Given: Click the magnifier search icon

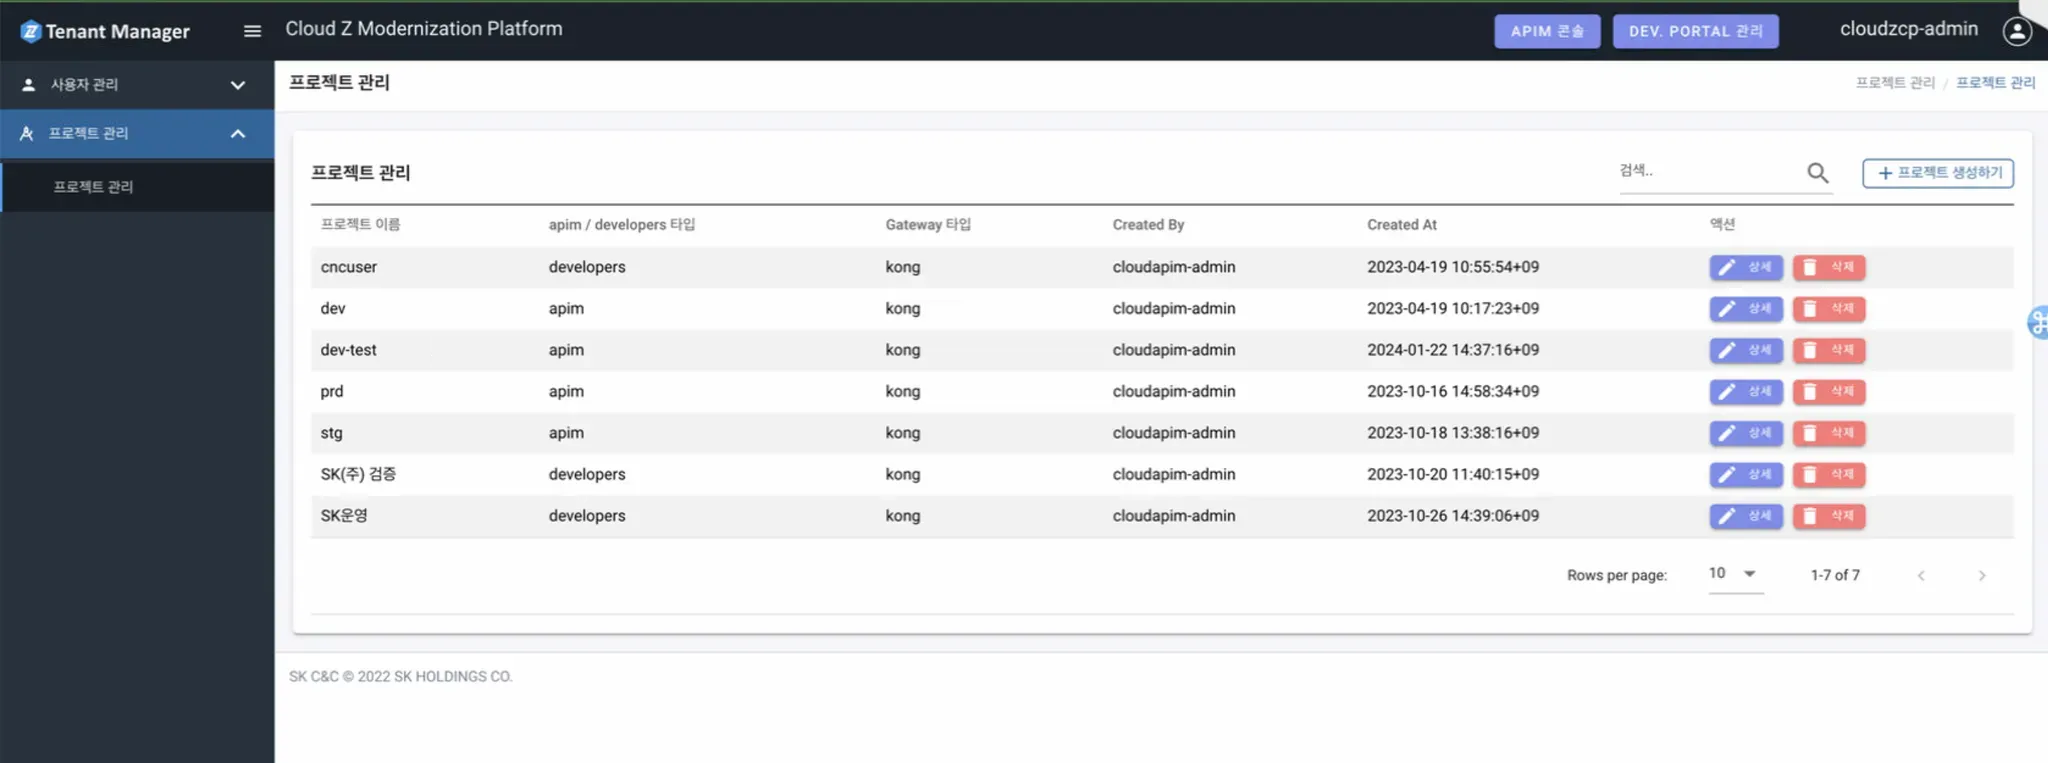Looking at the screenshot, I should [1818, 173].
